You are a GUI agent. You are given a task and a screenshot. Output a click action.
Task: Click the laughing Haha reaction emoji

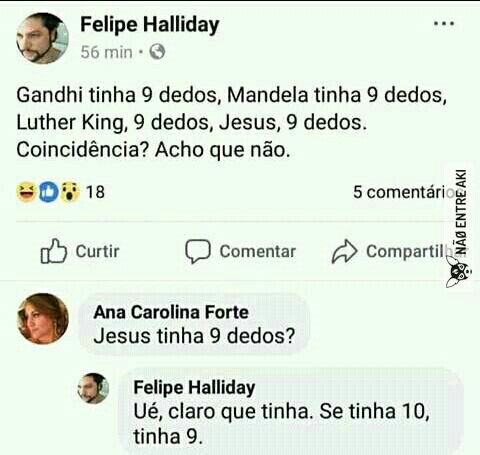tap(26, 192)
